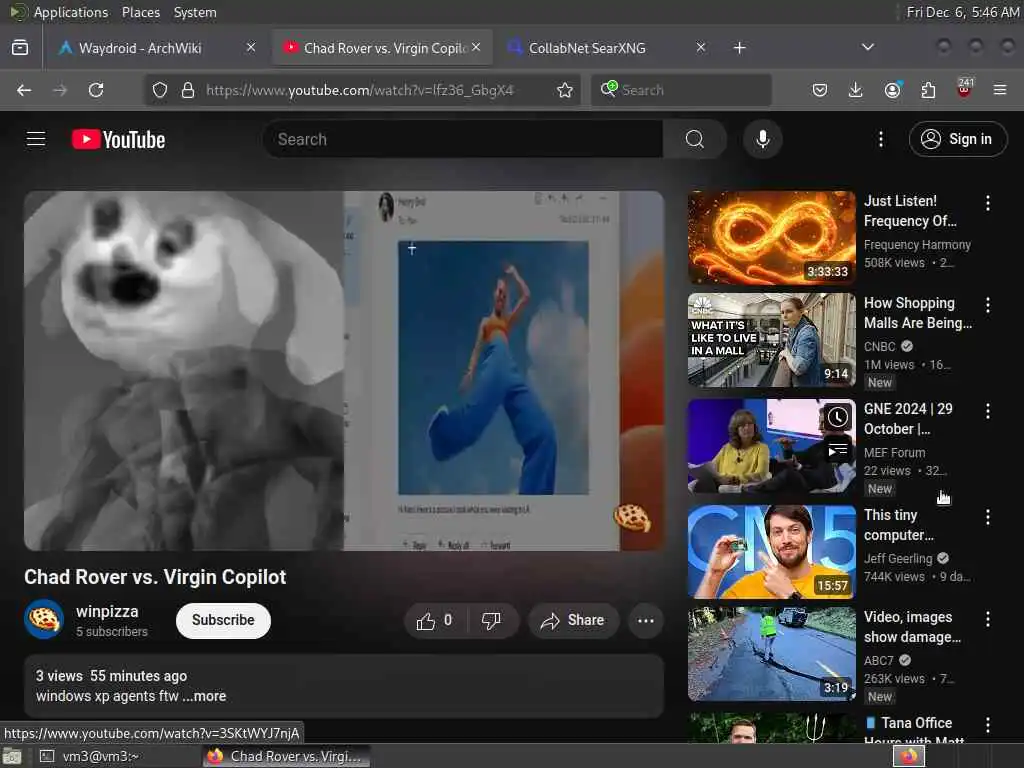1024x768 pixels.
Task: Open the extensions puzzle icon
Action: [928, 90]
